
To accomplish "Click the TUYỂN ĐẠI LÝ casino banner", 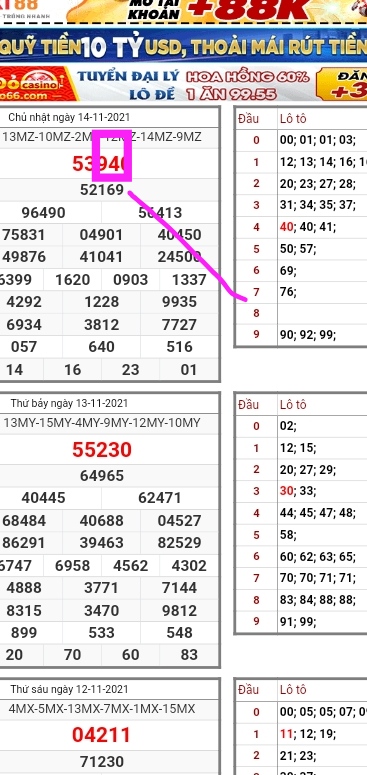I will tap(183, 84).
